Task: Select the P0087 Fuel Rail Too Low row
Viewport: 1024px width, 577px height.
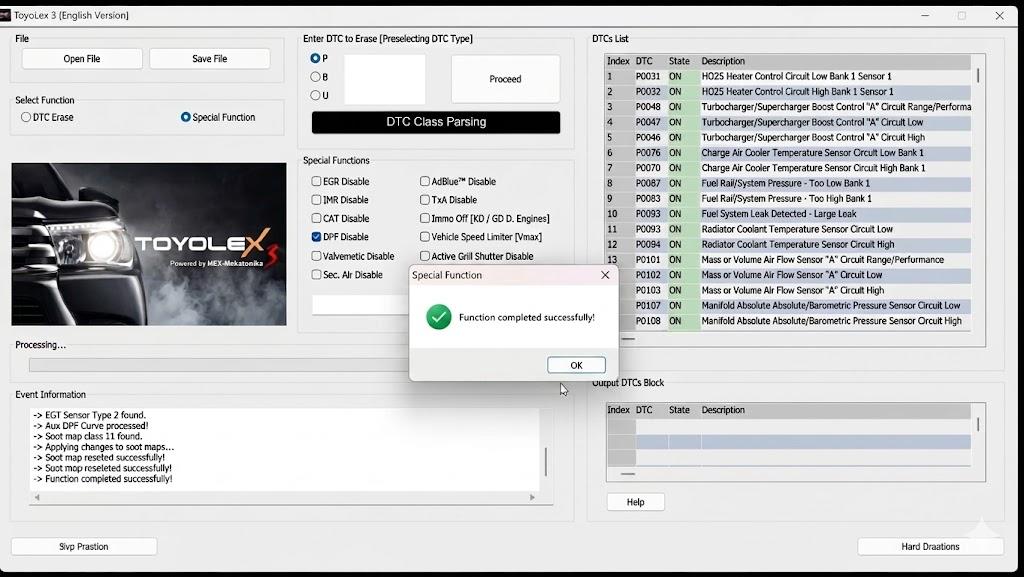Action: click(x=788, y=183)
